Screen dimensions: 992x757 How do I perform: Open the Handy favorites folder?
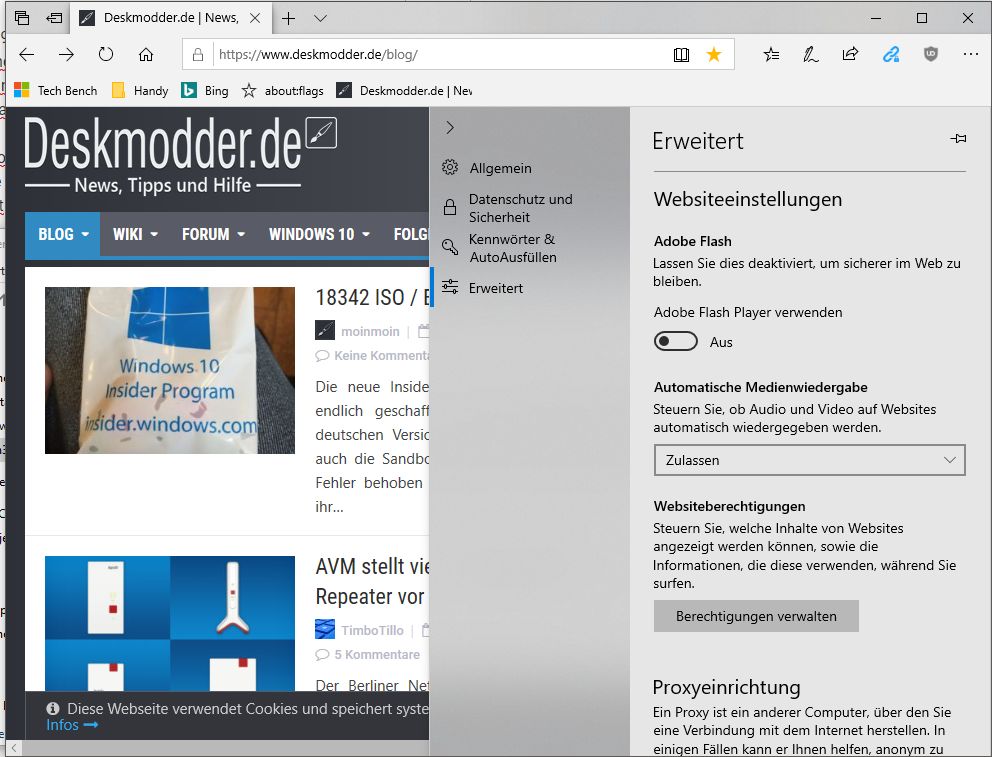(140, 90)
